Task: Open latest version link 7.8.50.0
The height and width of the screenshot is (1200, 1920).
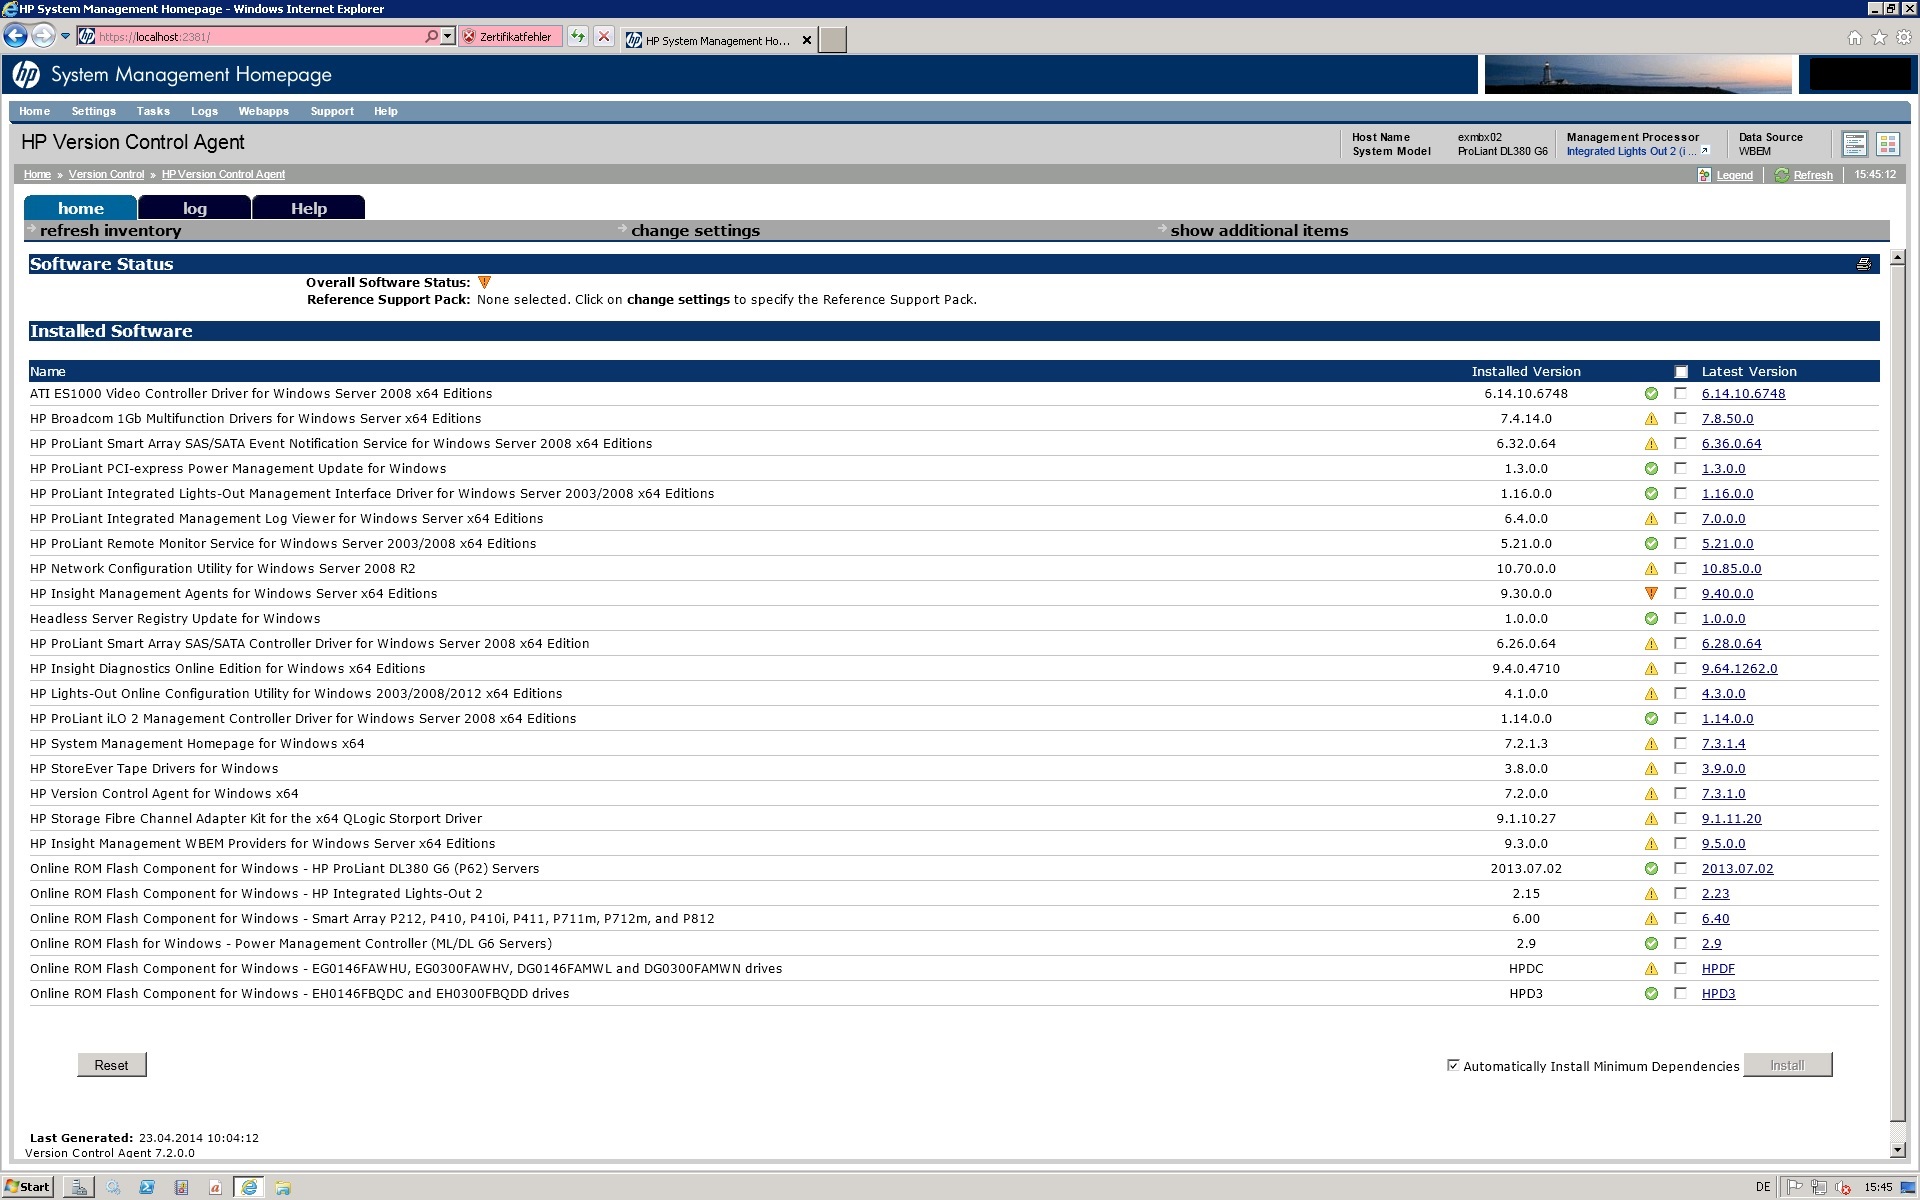Action: coord(1727,419)
